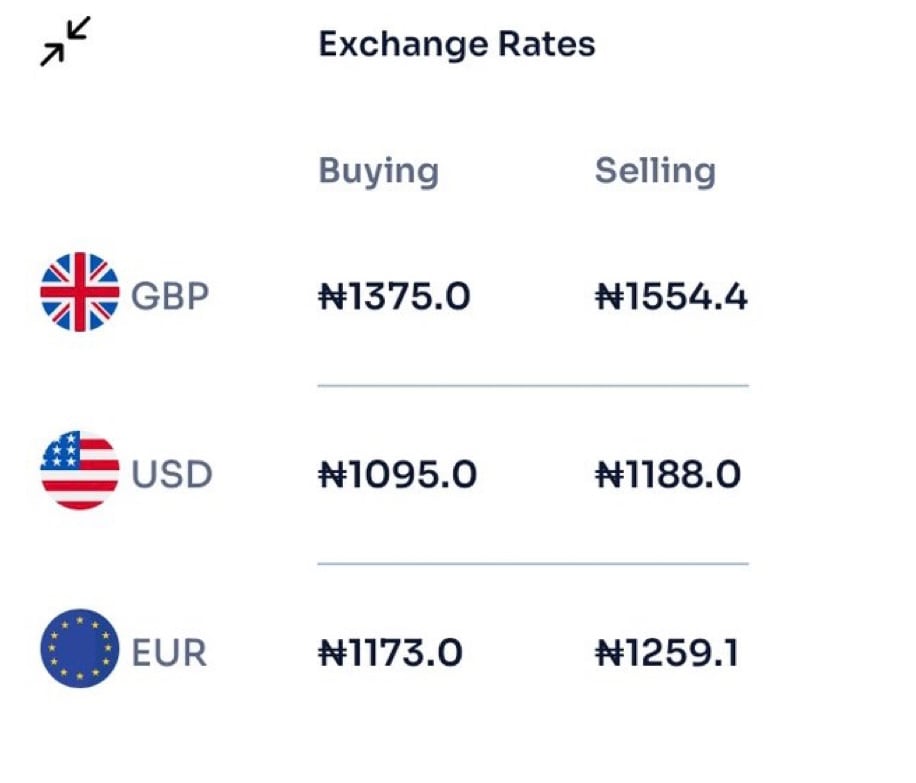Click the divider line below USD row
The width and height of the screenshot is (916, 783).
[x=532, y=563]
